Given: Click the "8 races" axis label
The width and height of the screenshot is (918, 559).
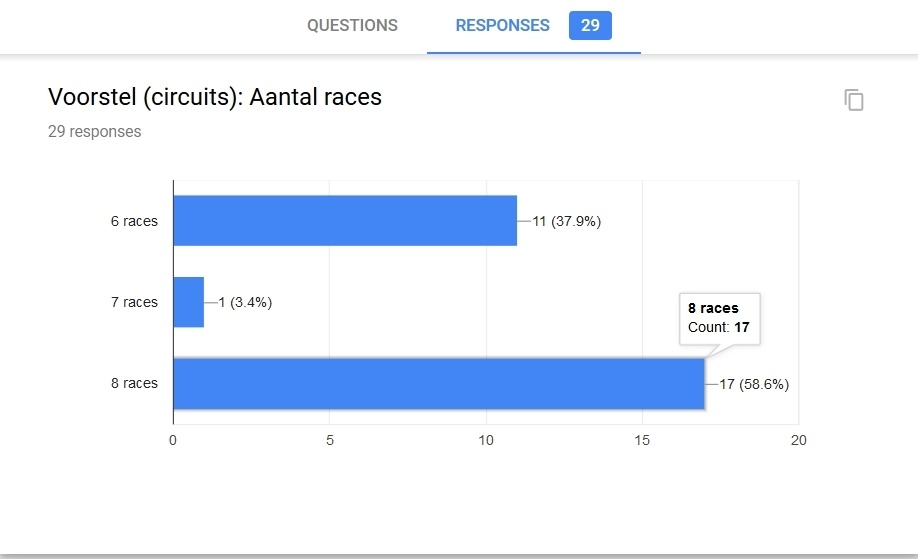Looking at the screenshot, I should click(134, 383).
